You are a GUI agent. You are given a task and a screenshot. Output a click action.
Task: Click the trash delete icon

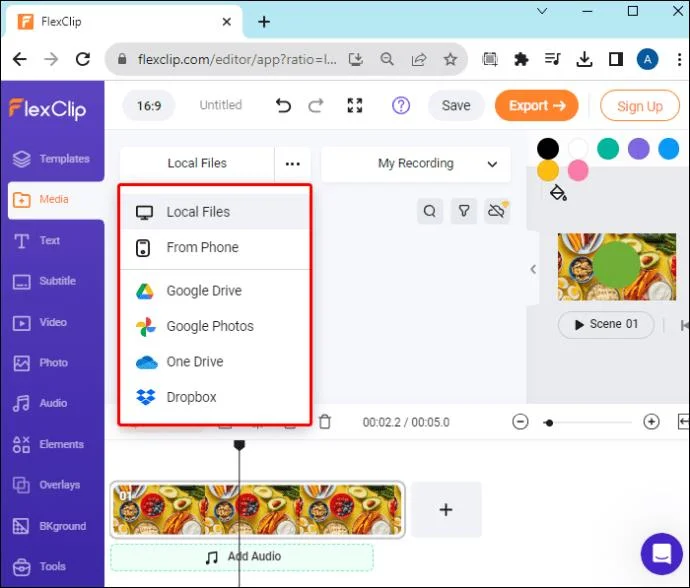(x=325, y=422)
